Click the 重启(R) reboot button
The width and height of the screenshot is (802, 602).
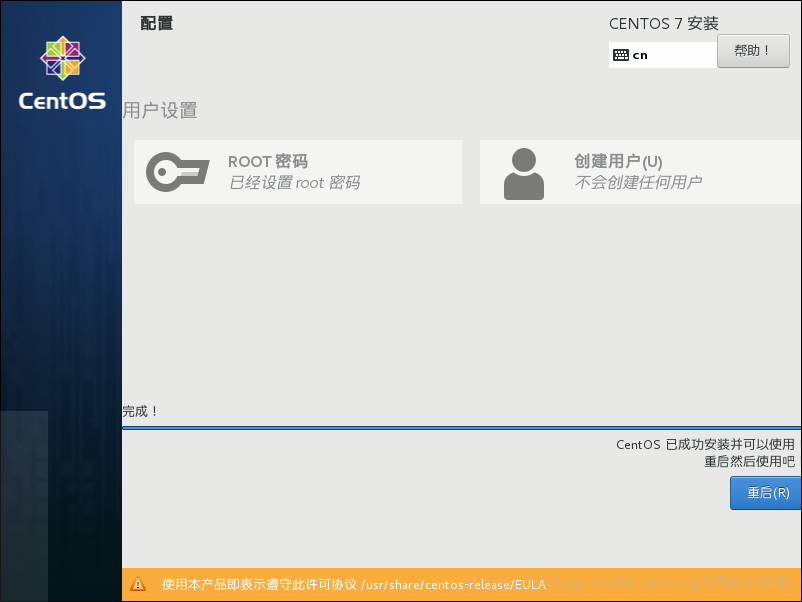(x=766, y=493)
